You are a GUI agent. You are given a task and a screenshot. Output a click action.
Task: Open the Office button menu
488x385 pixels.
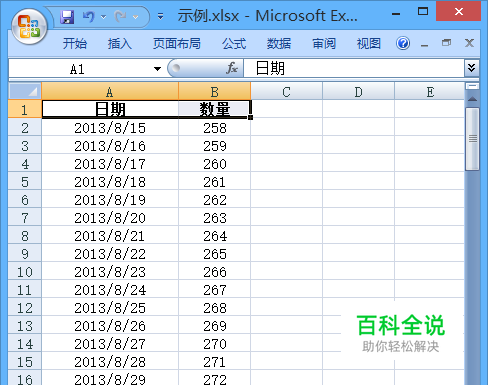(x=29, y=26)
